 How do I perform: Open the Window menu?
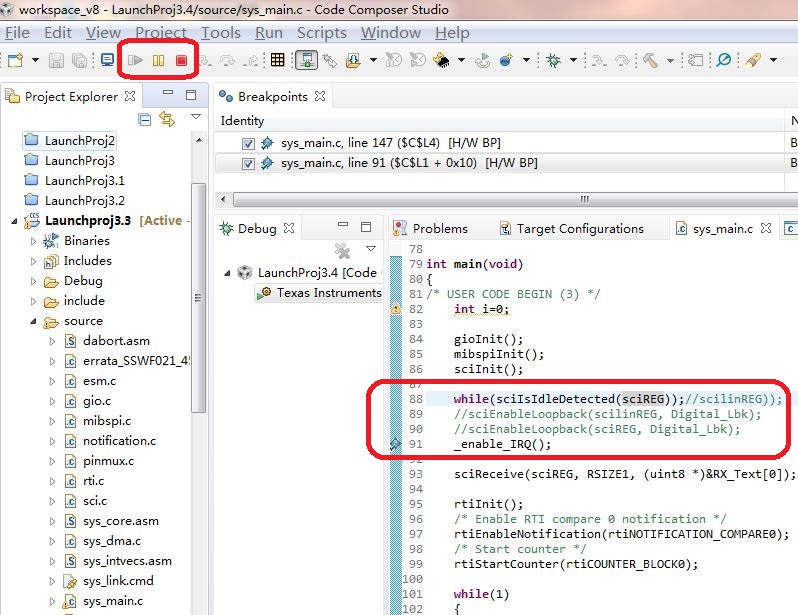tap(391, 33)
